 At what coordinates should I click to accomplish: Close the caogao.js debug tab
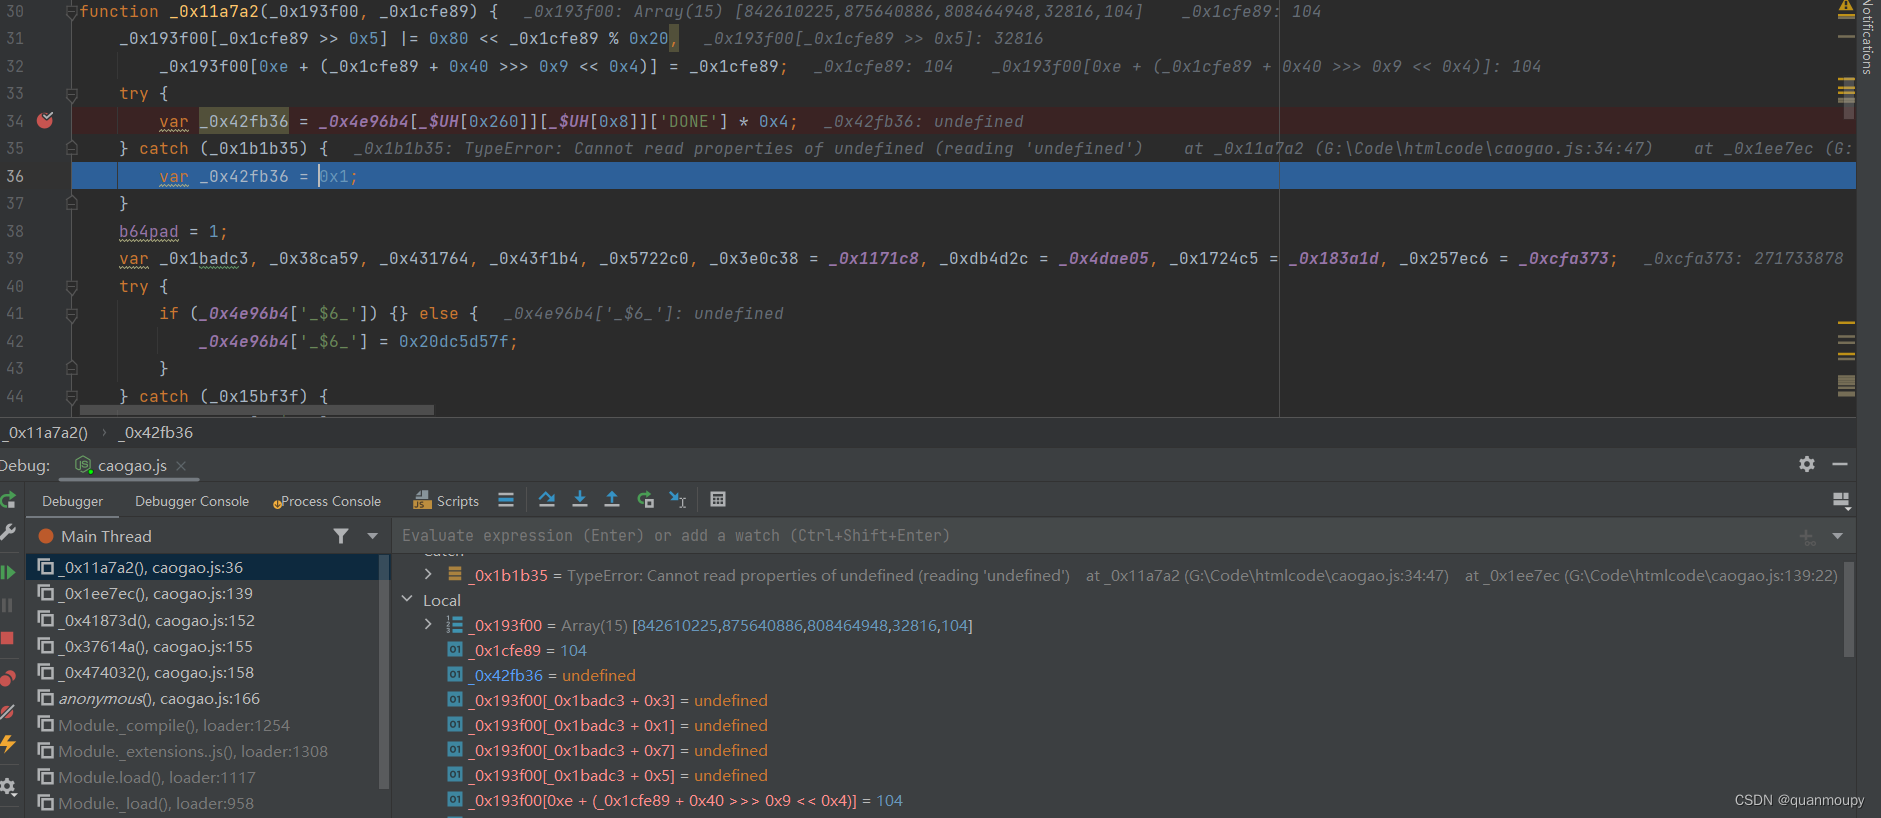(x=181, y=466)
